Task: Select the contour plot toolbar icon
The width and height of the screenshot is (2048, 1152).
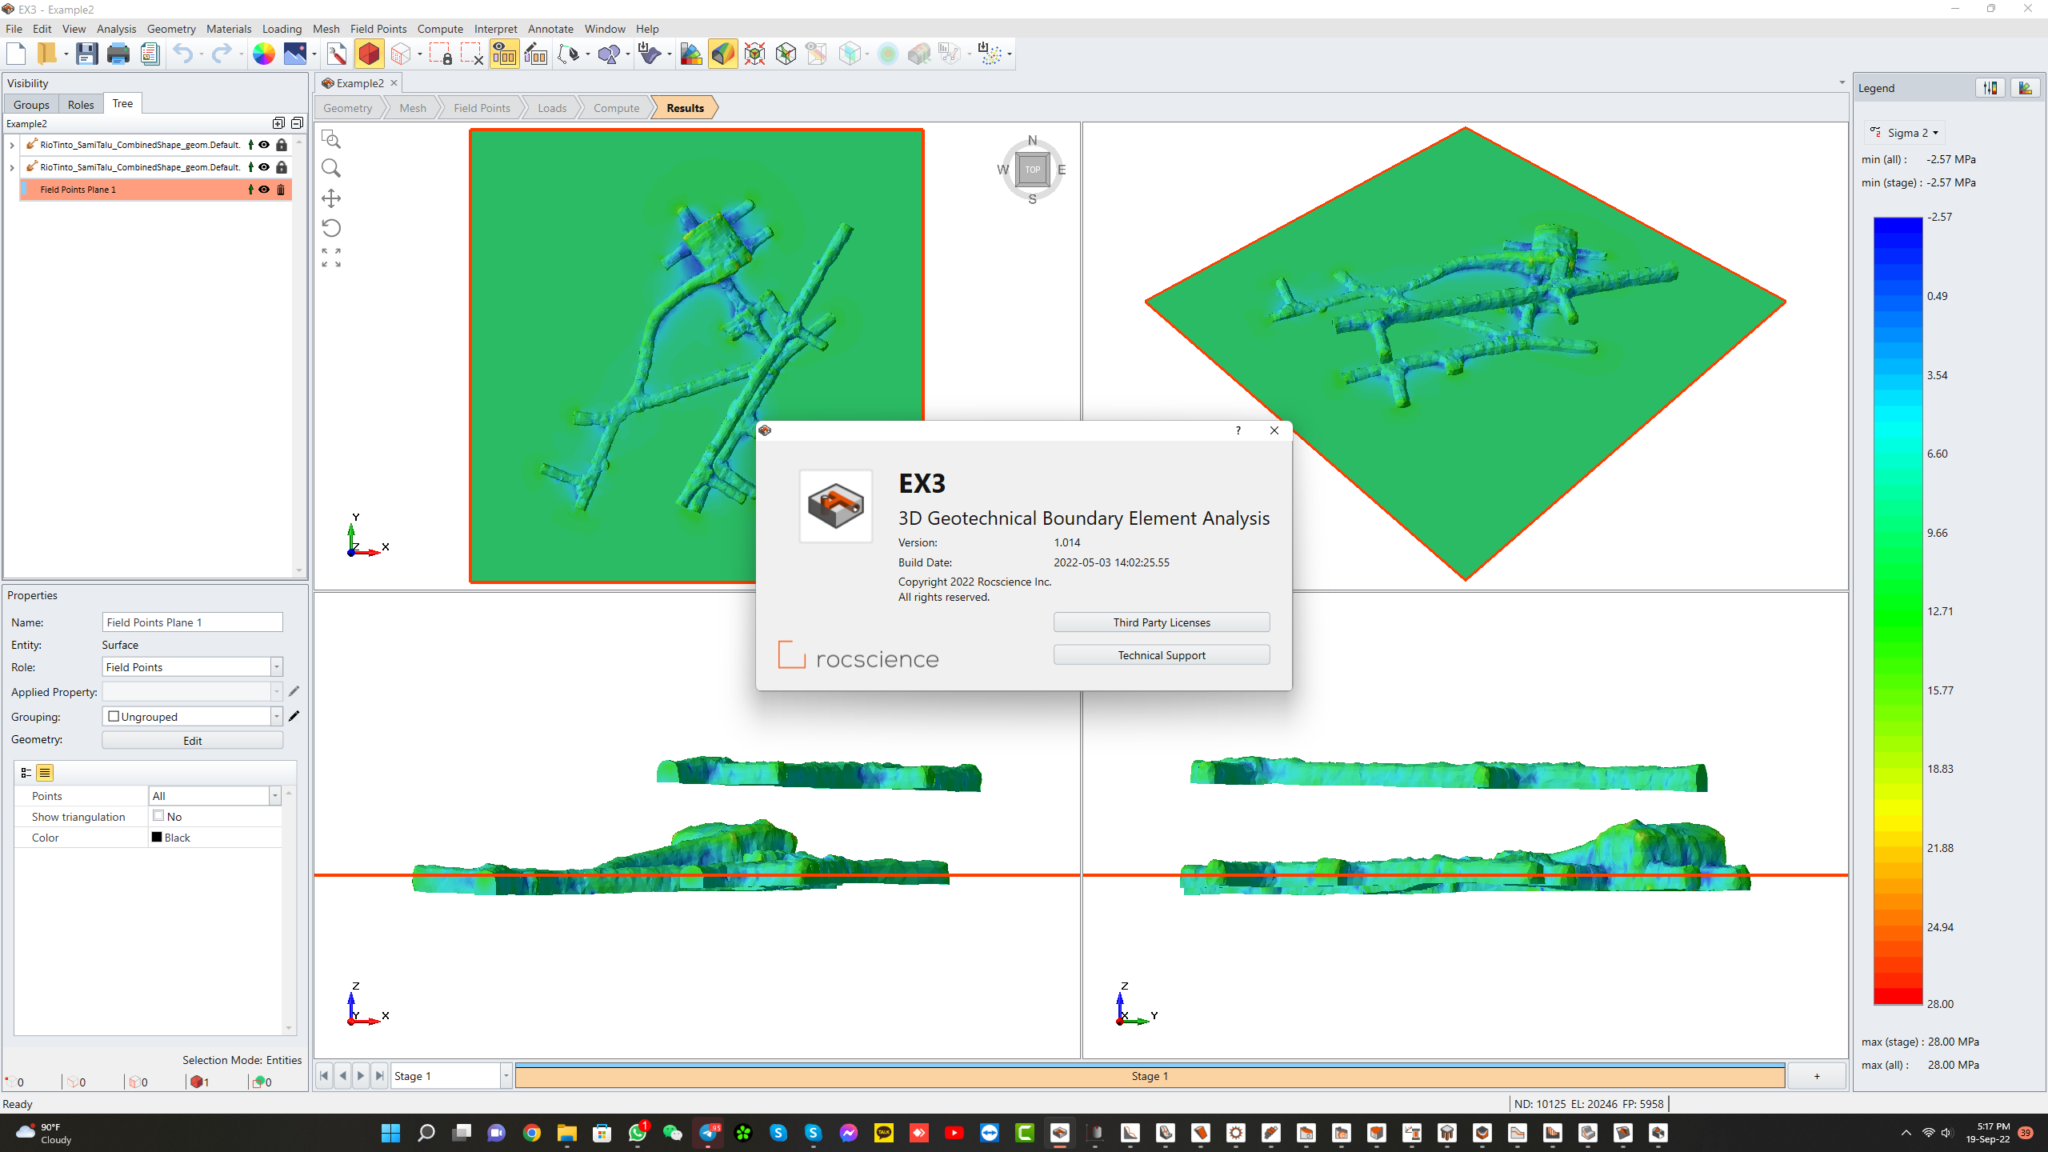Action: point(722,54)
